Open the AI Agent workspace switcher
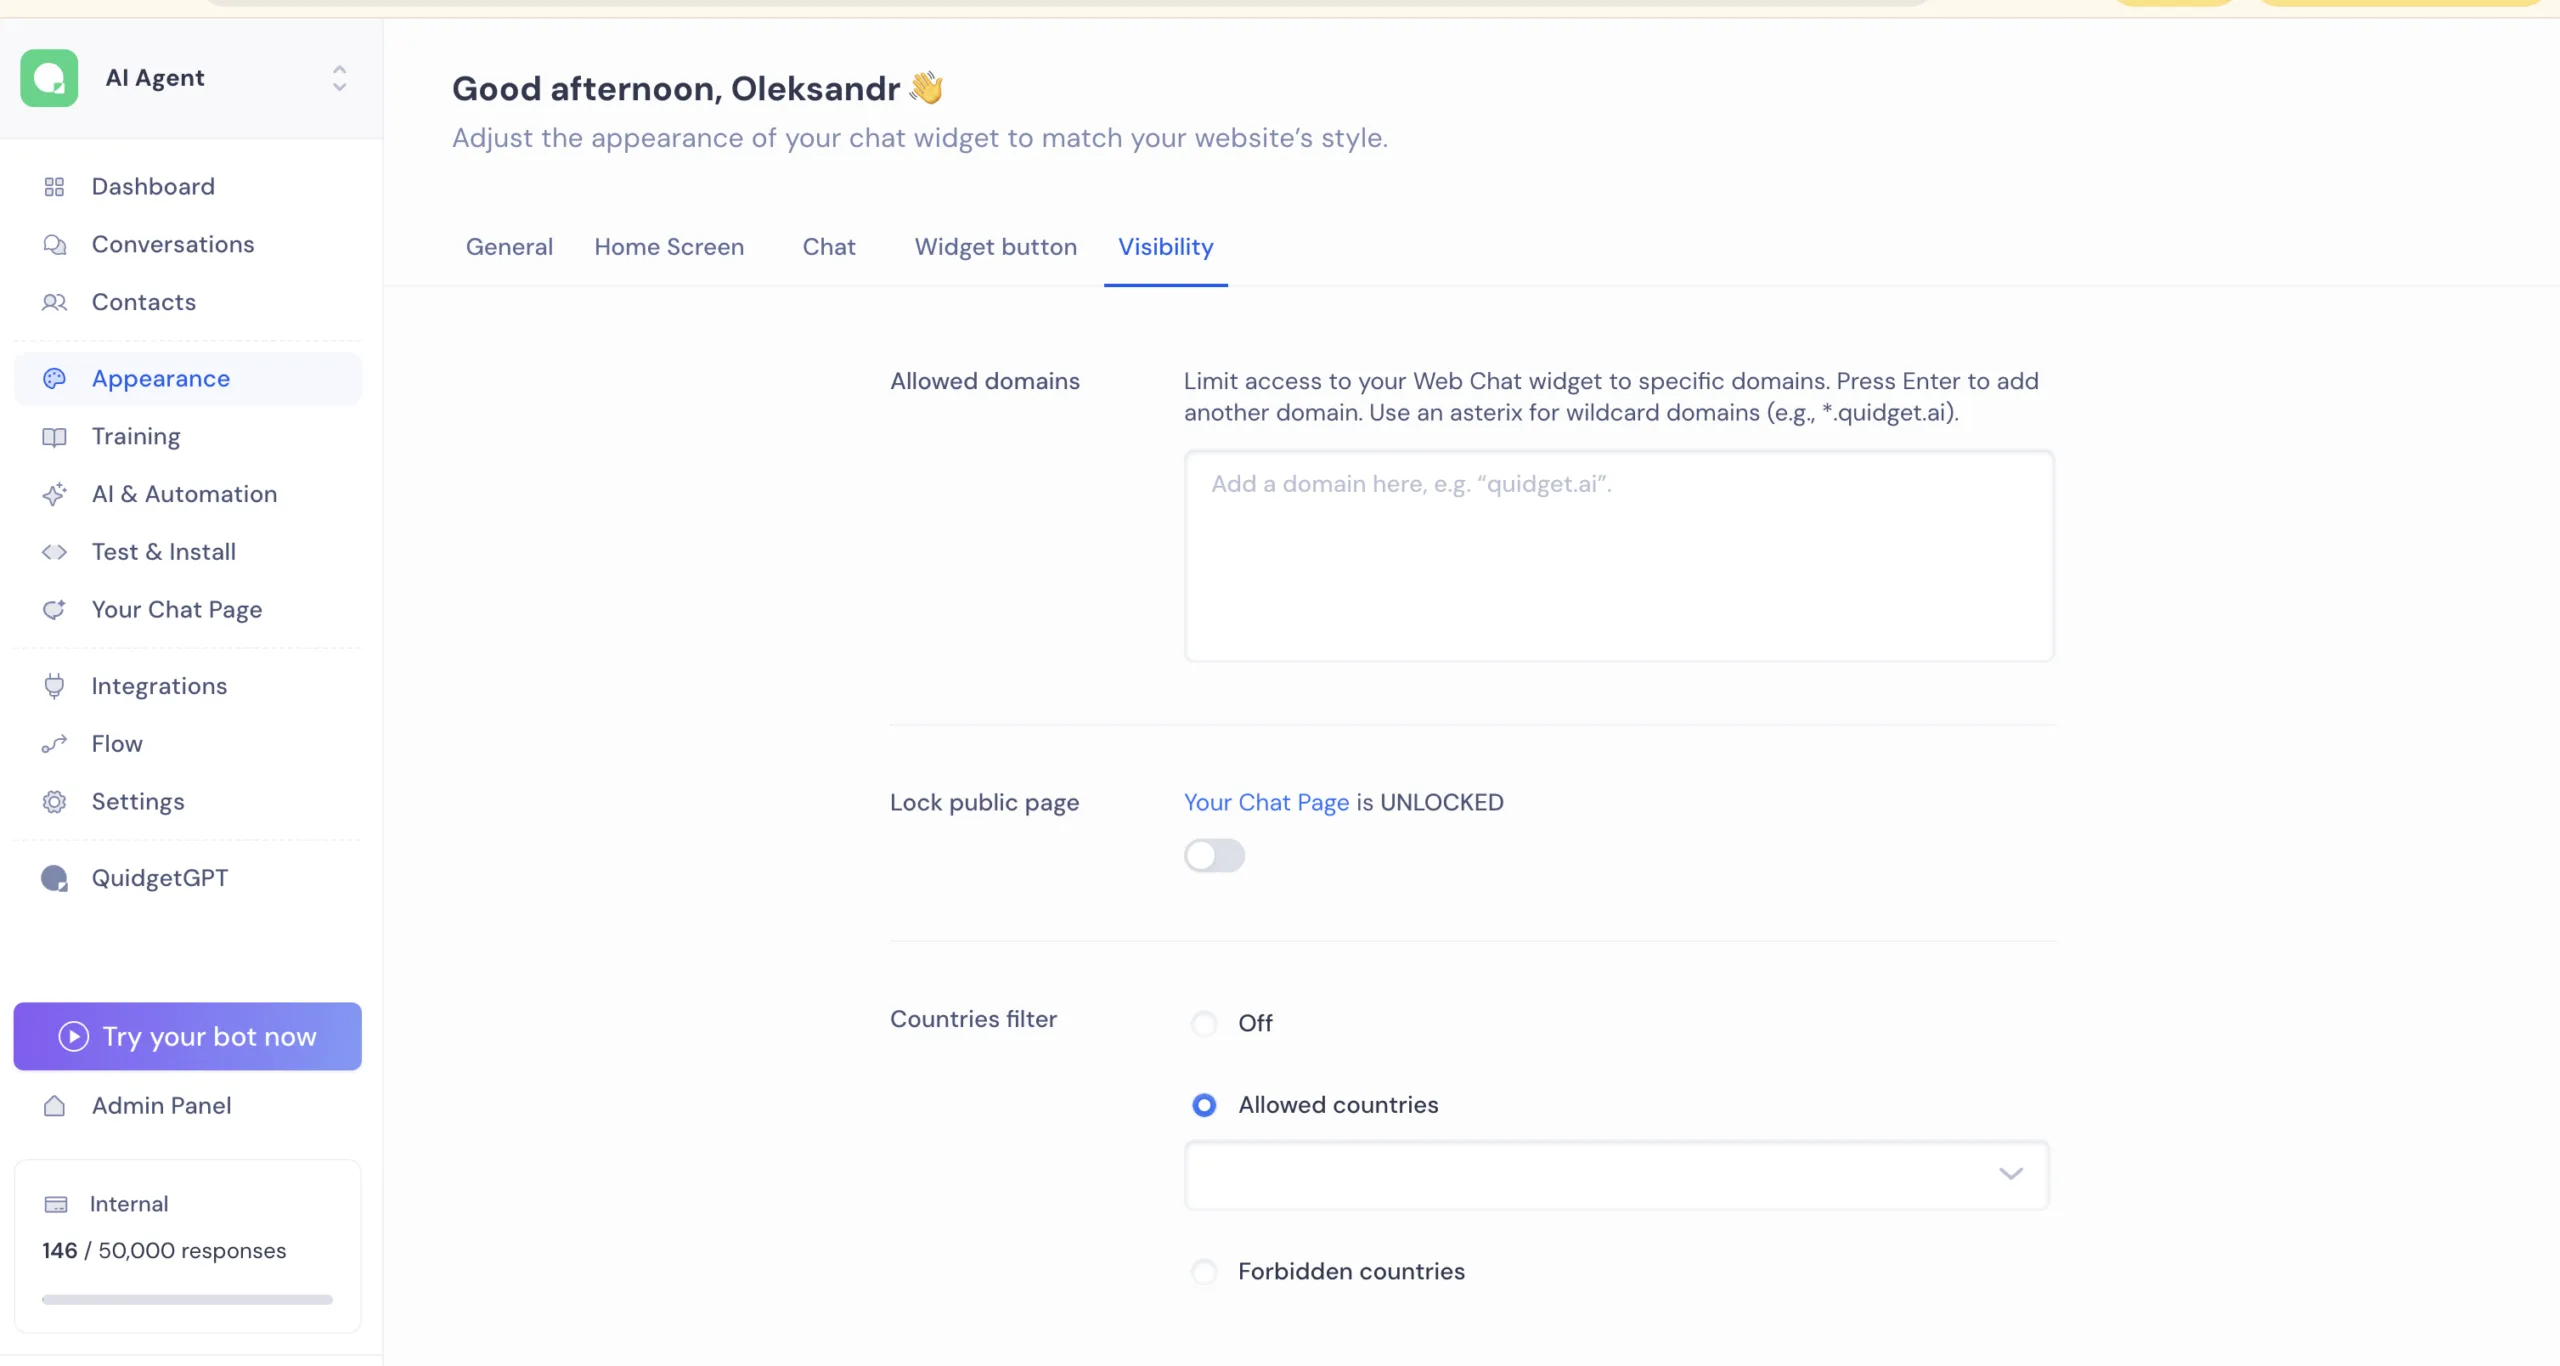2560x1366 pixels. click(x=339, y=78)
